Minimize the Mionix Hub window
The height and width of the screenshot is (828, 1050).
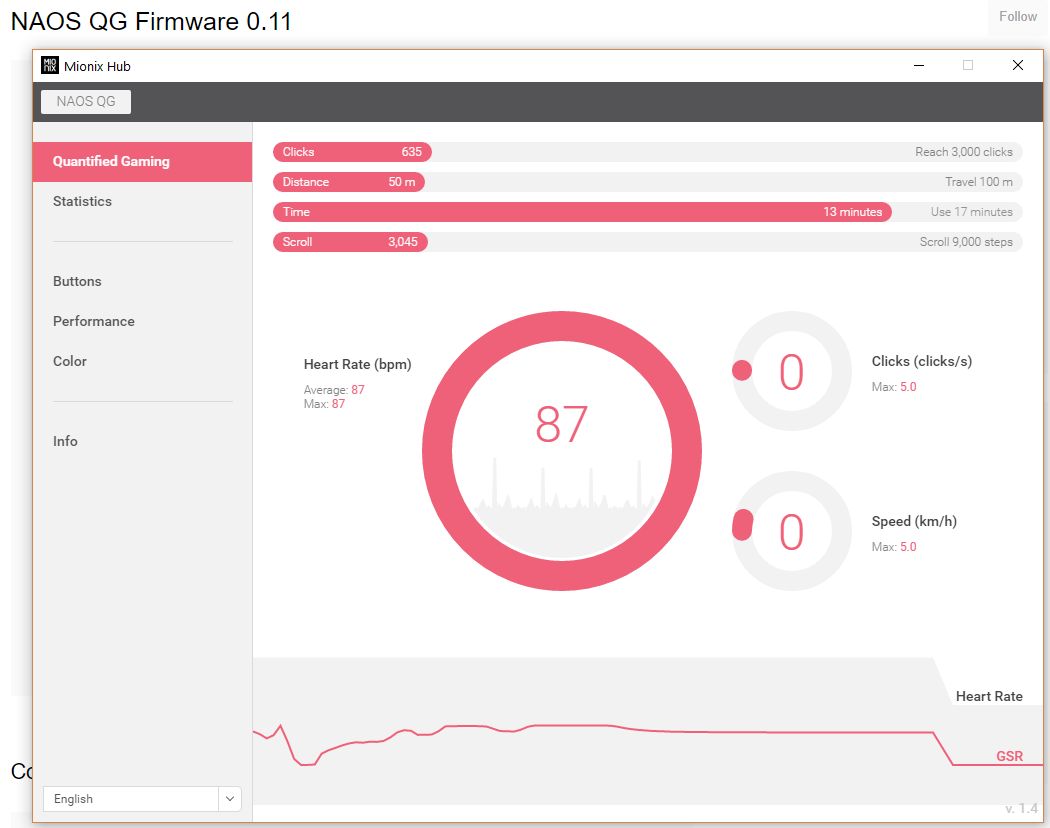tap(919, 65)
